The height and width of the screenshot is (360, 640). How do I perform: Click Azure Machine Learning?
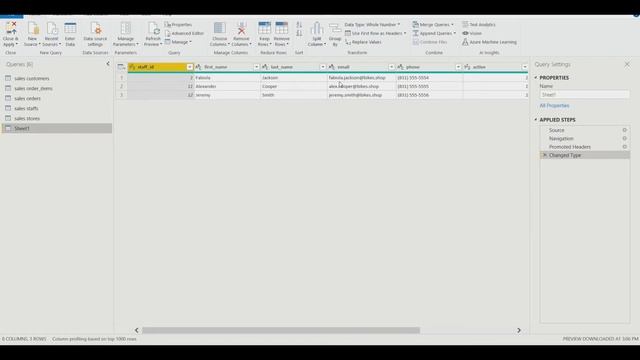(489, 42)
